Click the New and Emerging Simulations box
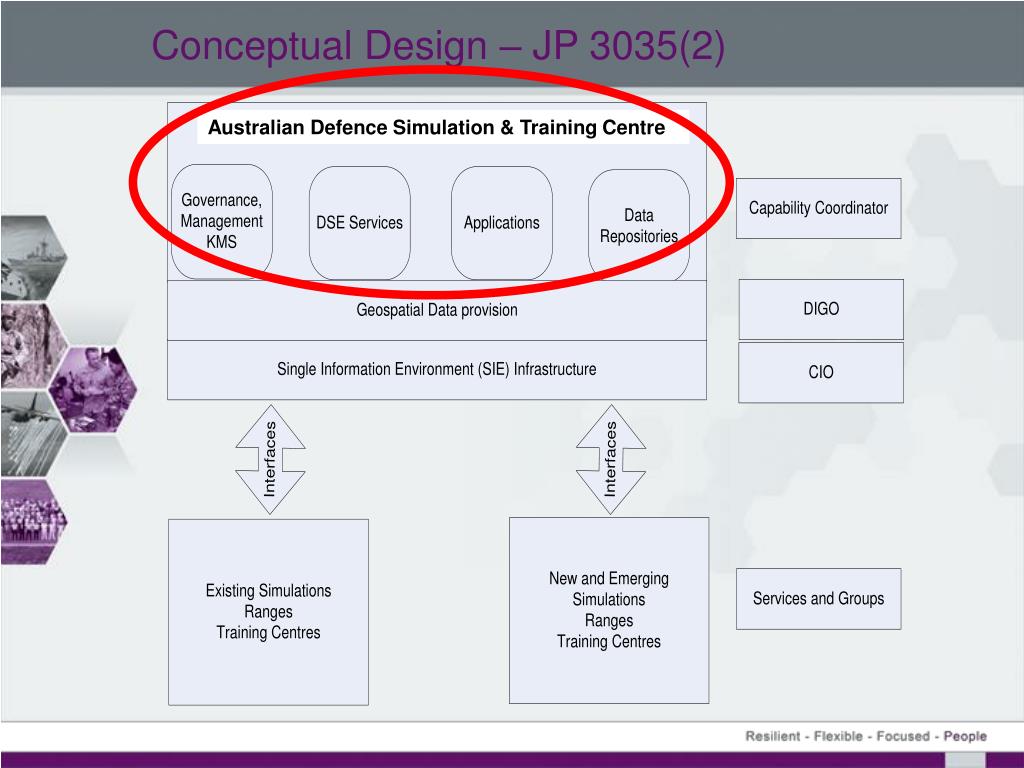 click(x=609, y=610)
